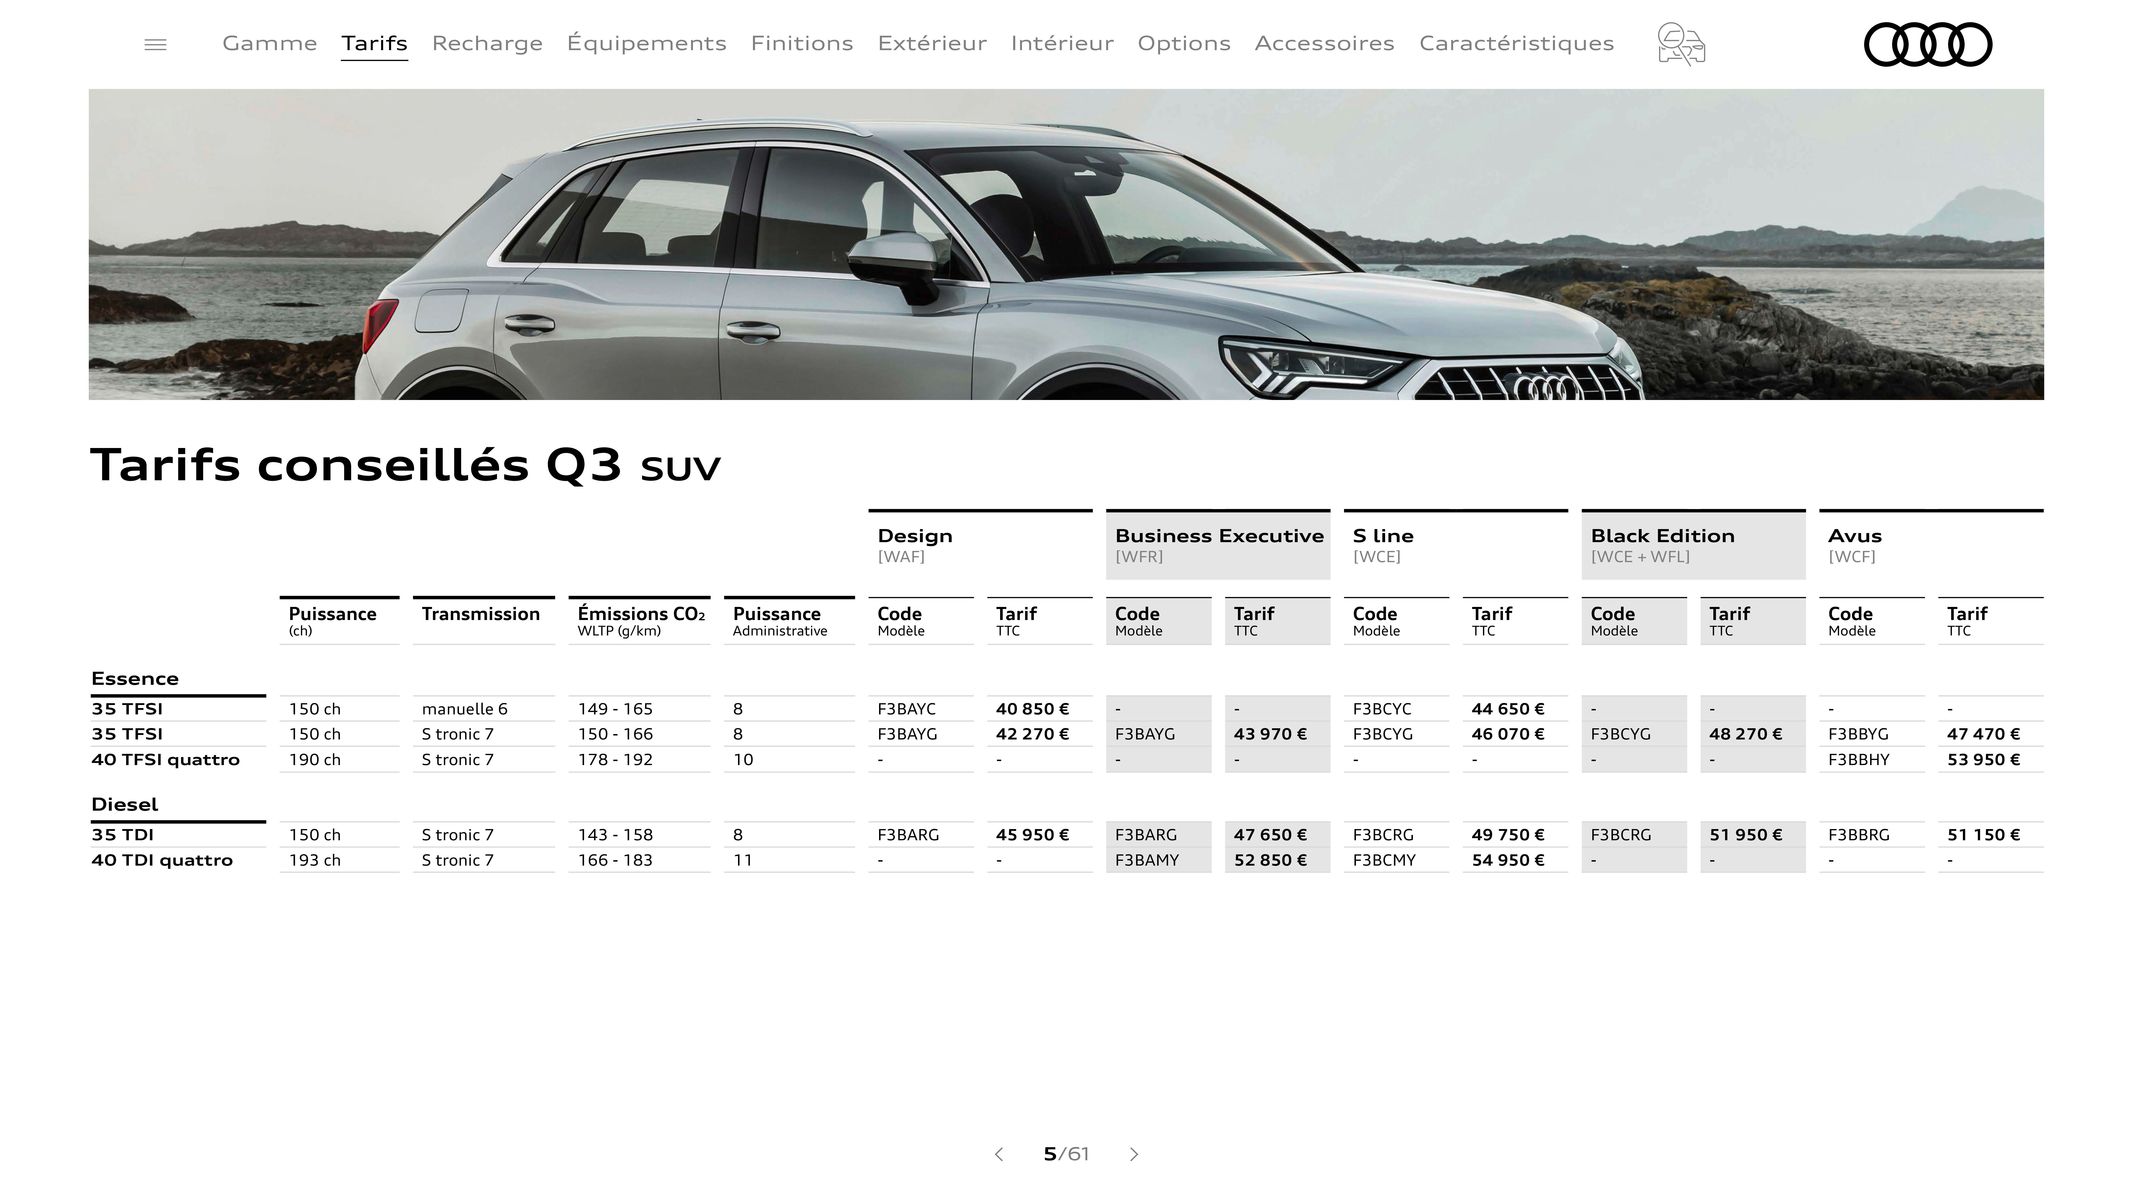Click the Diesel section label

coord(125,804)
